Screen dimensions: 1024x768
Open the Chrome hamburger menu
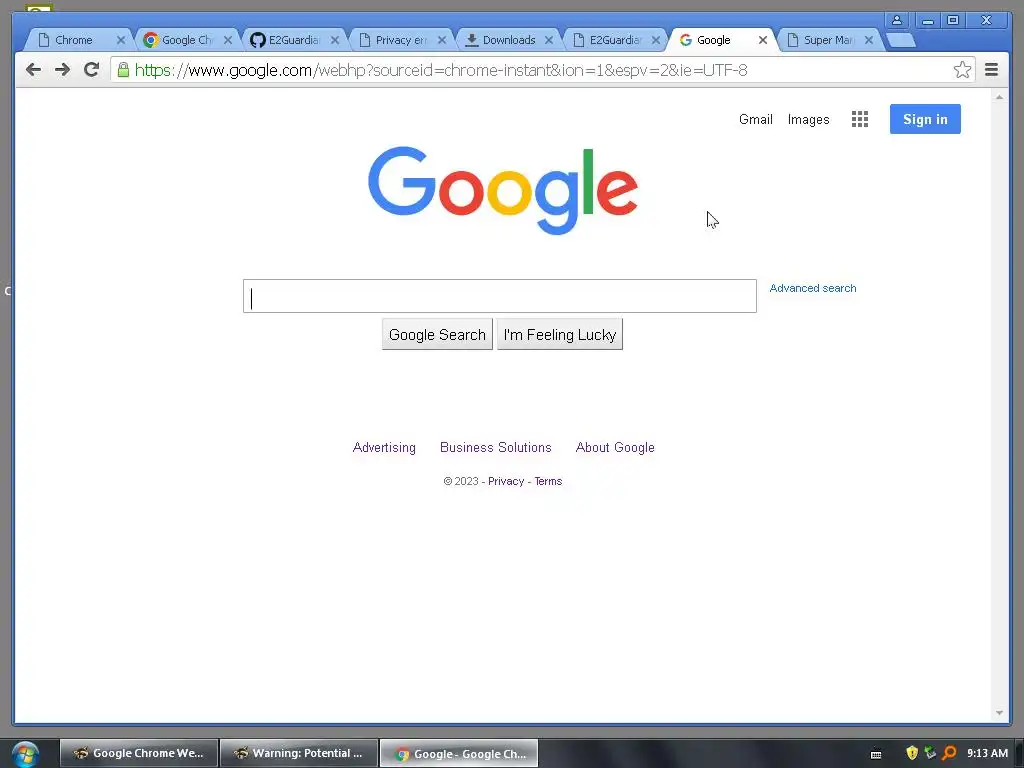click(x=991, y=69)
